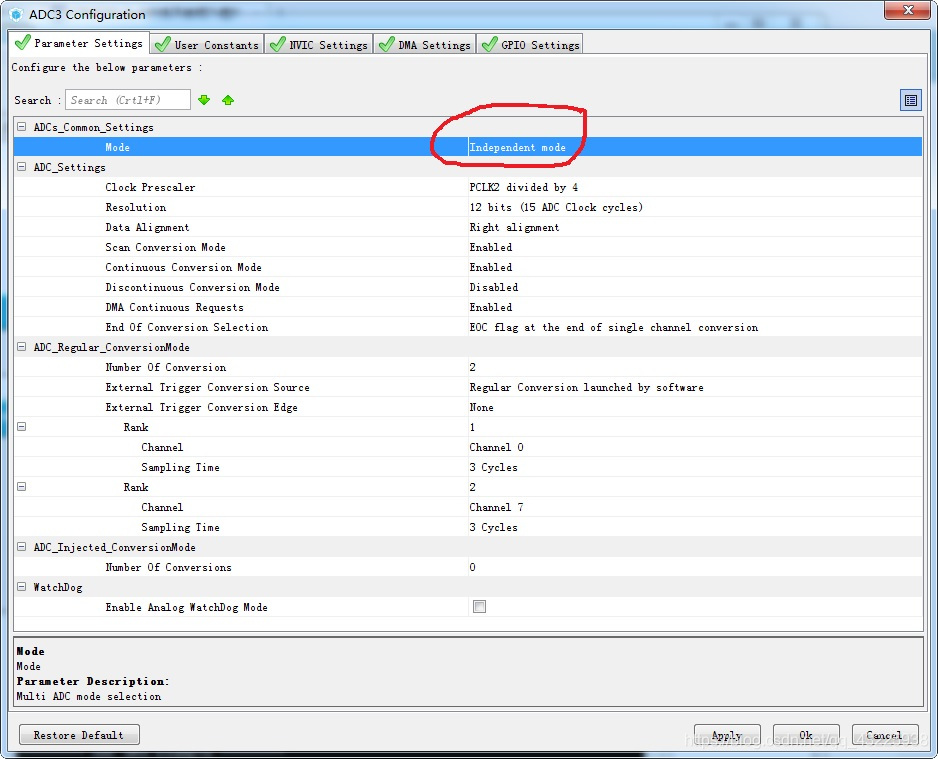The height and width of the screenshot is (759, 938).
Task: Collapse the WatchDog section
Action: tap(22, 587)
